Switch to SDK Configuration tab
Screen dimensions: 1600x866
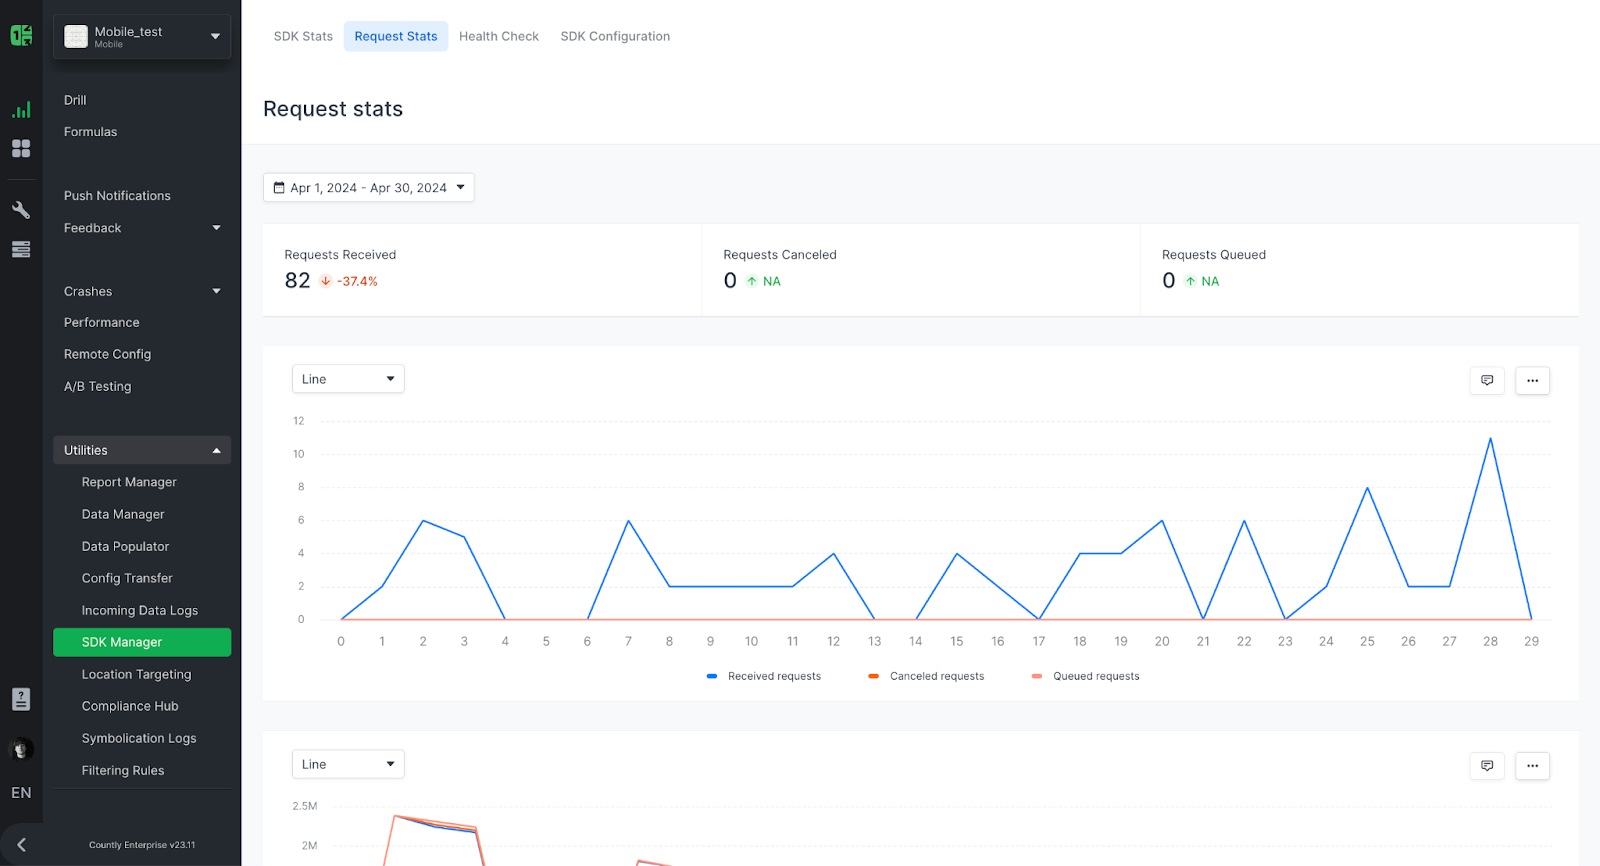click(x=615, y=36)
